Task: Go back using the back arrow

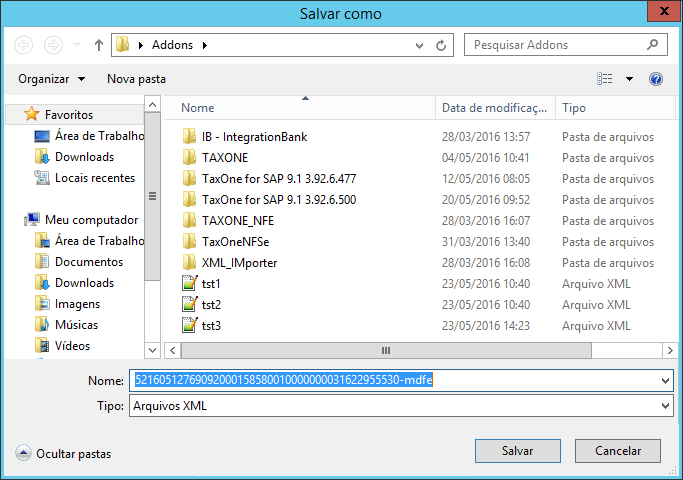Action: (x=24, y=45)
